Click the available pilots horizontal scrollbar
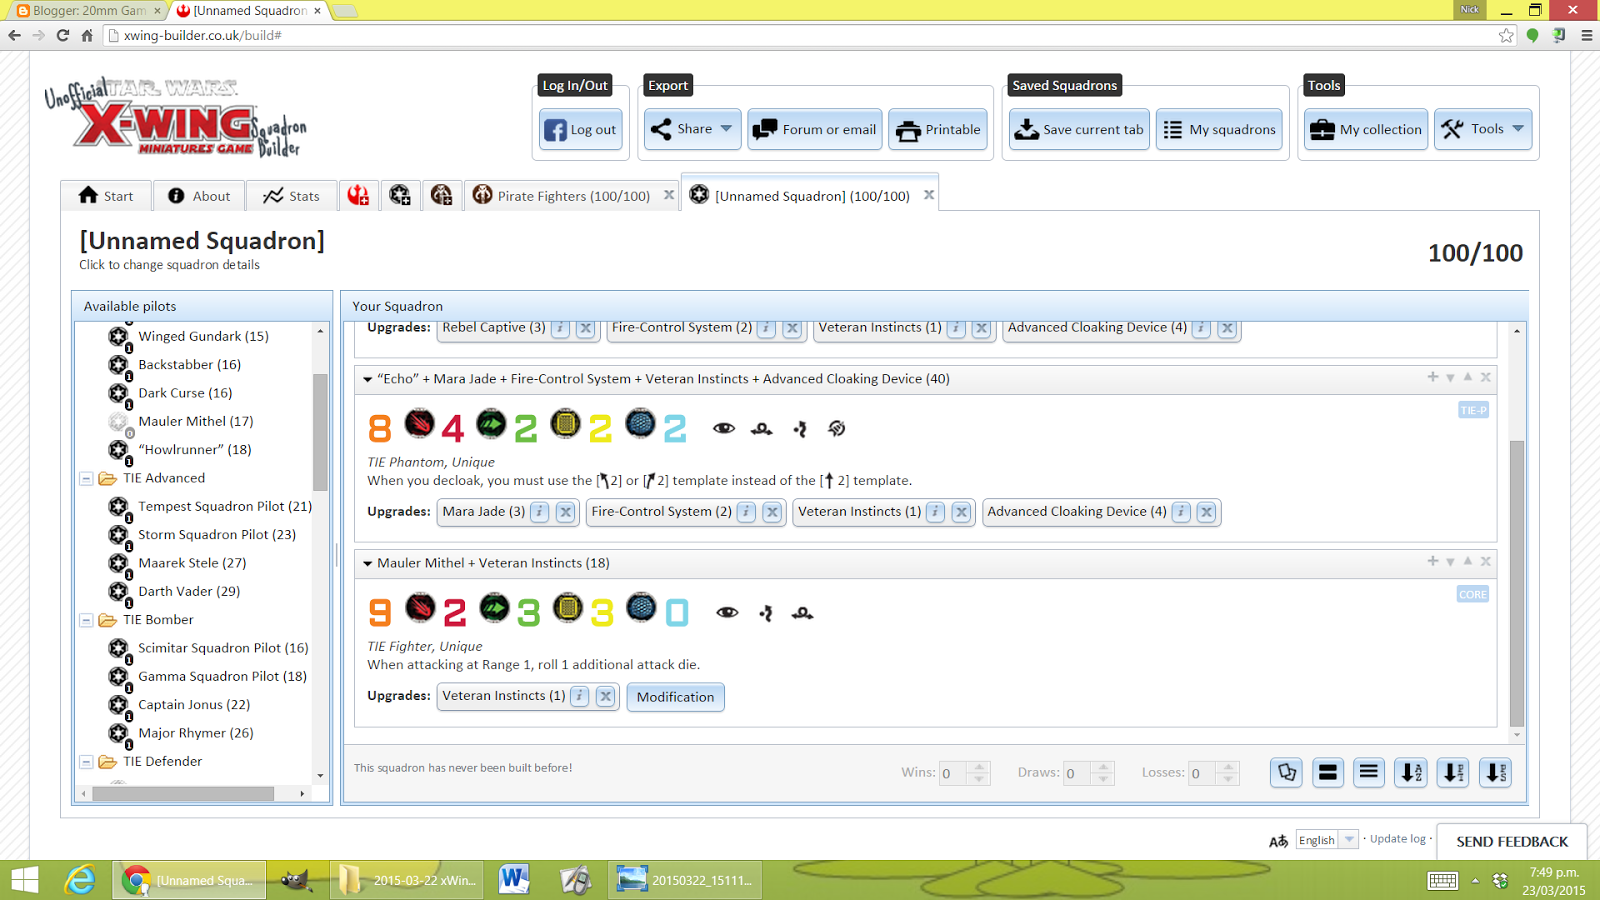This screenshot has width=1600, height=900. pos(183,794)
